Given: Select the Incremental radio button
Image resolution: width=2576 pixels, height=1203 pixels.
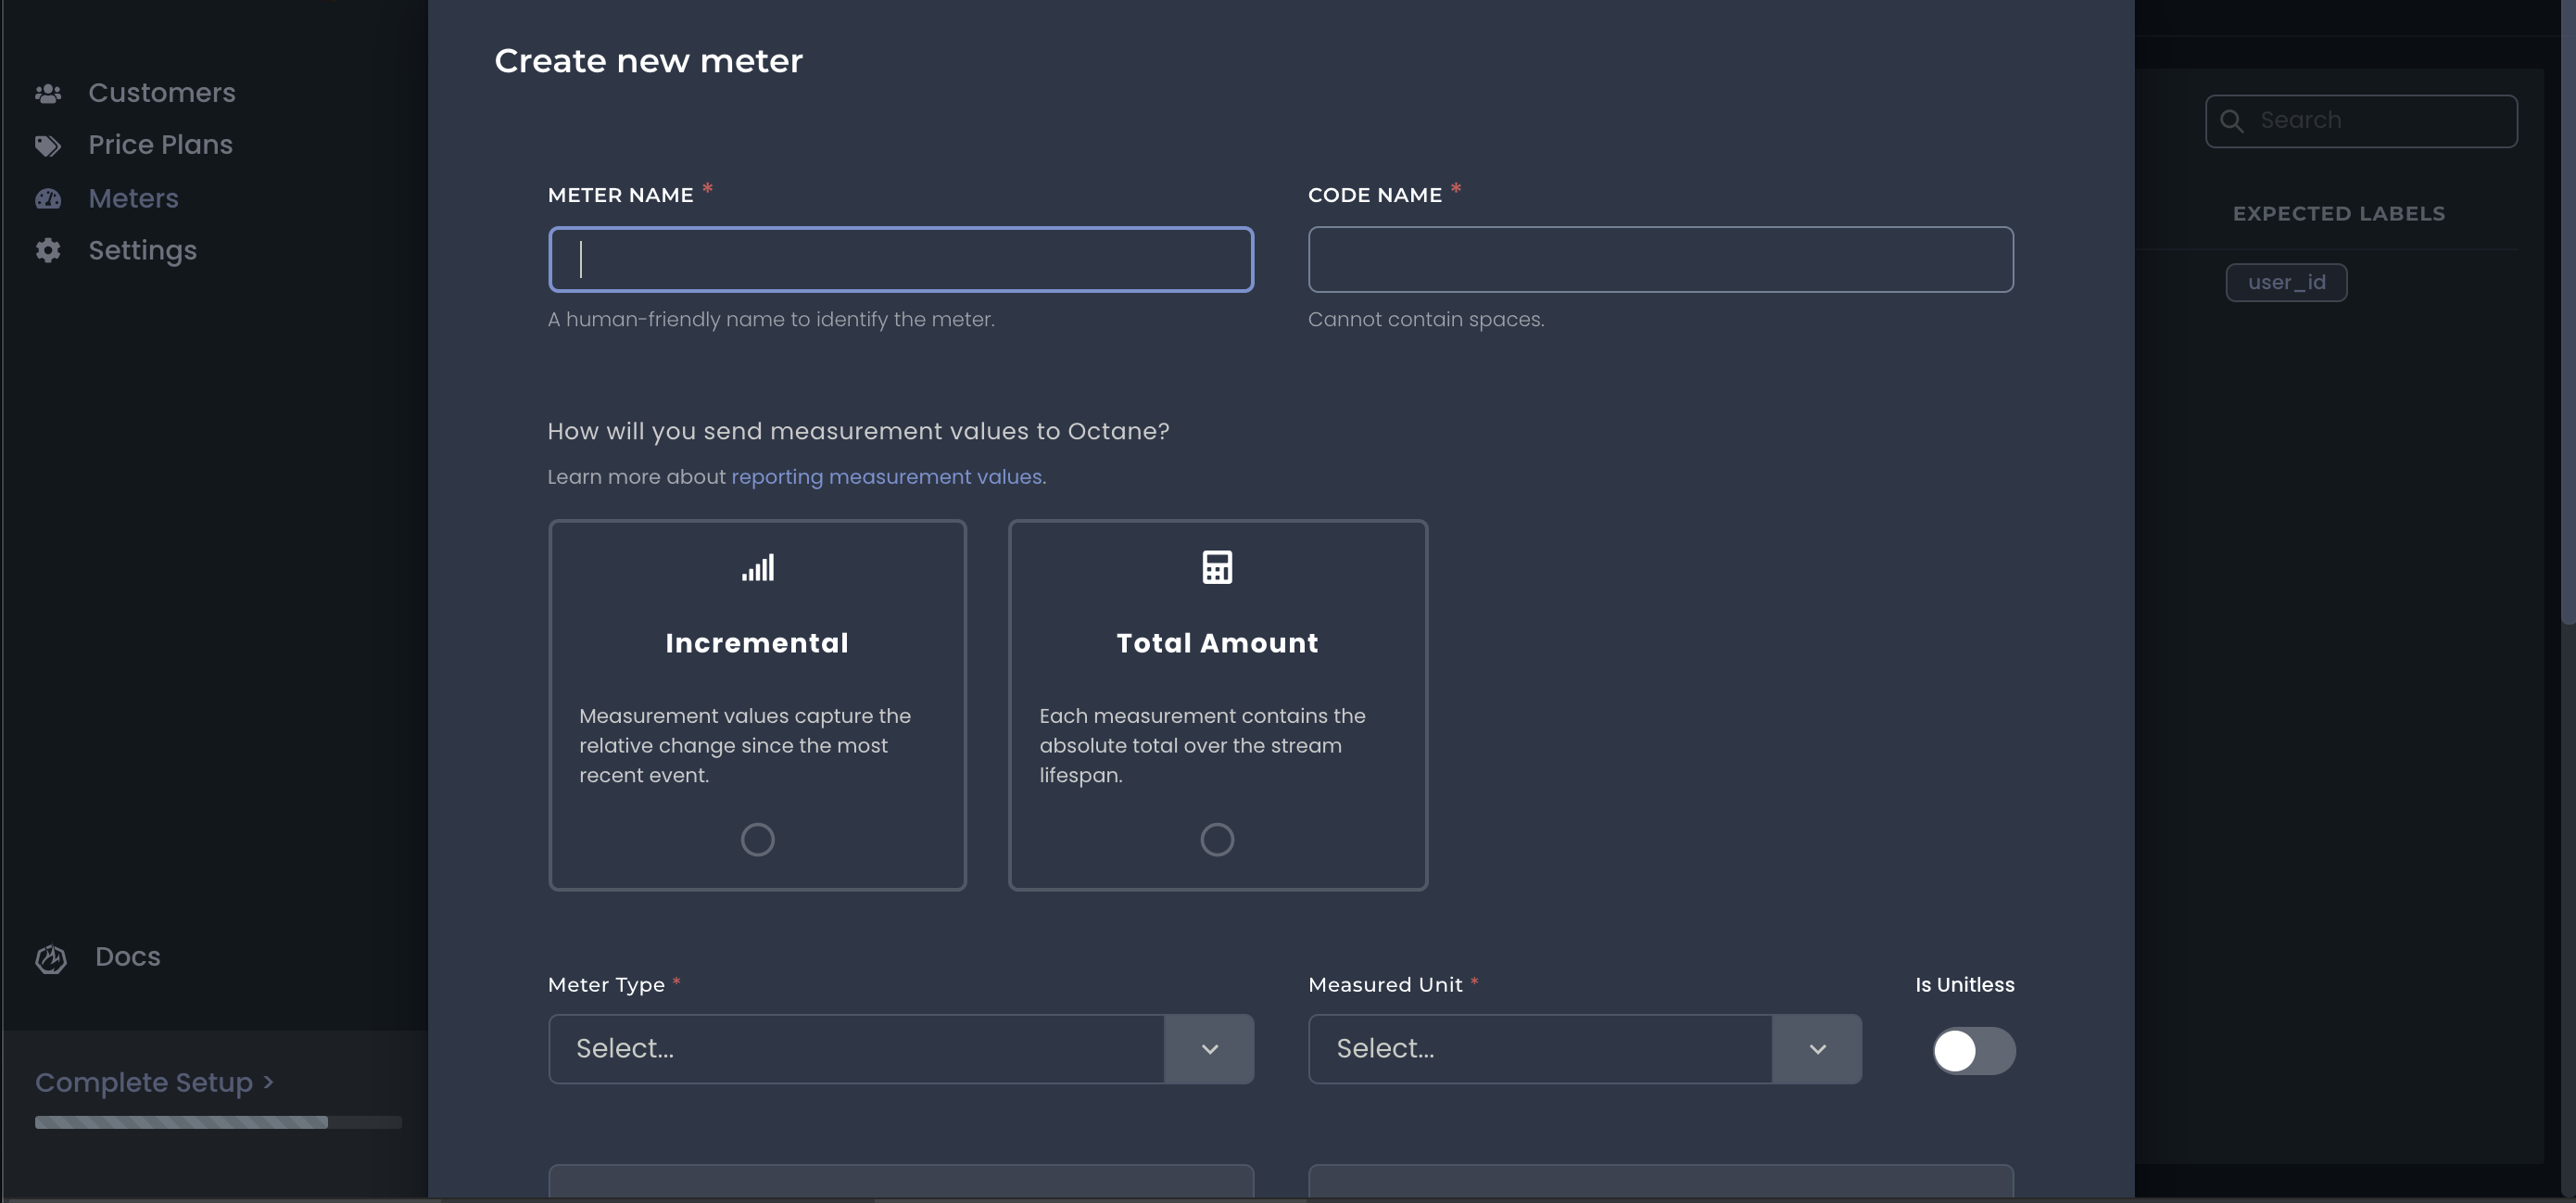Looking at the screenshot, I should click(x=757, y=839).
